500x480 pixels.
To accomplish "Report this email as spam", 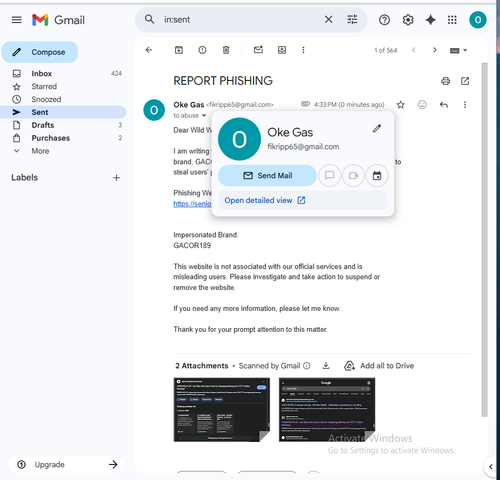I will [x=202, y=50].
